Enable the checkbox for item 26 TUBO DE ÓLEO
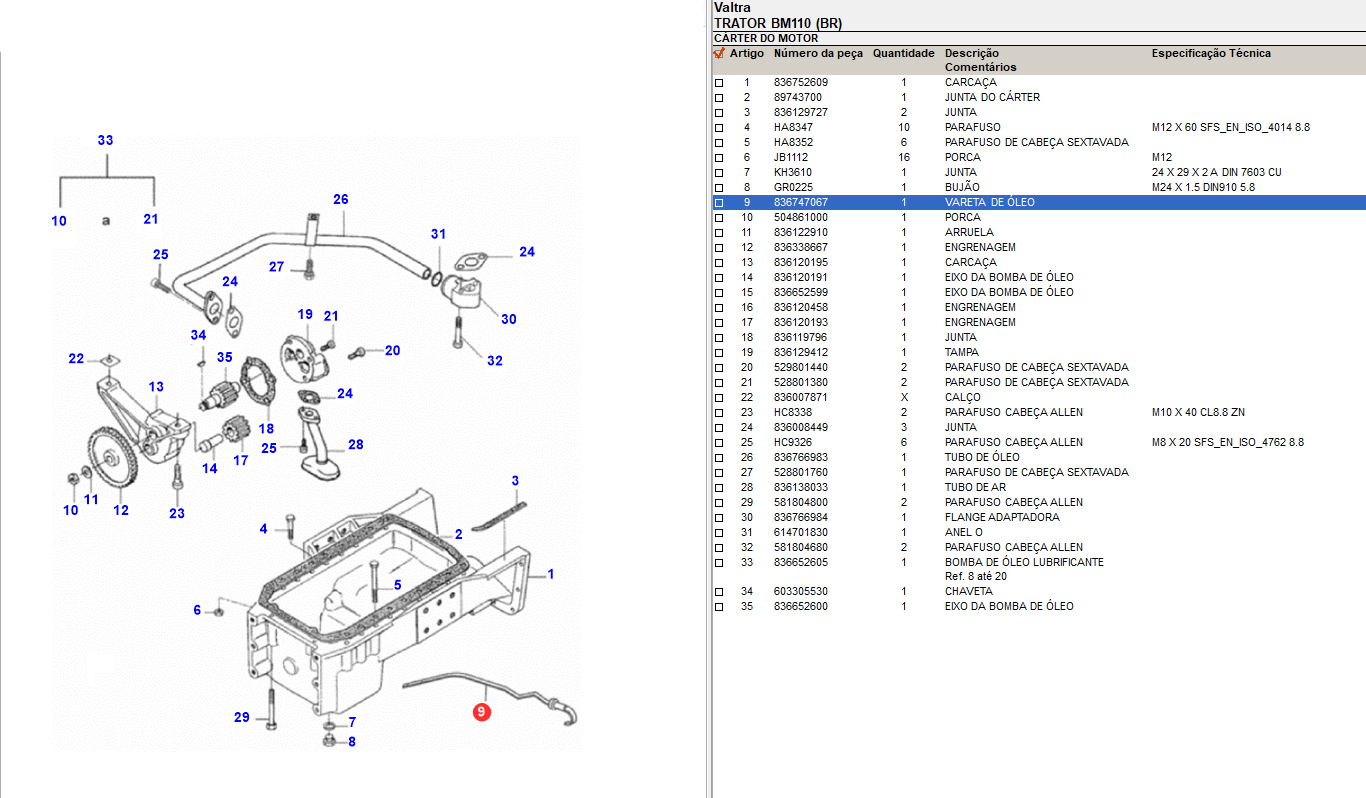Image resolution: width=1366 pixels, height=798 pixels. coord(718,458)
